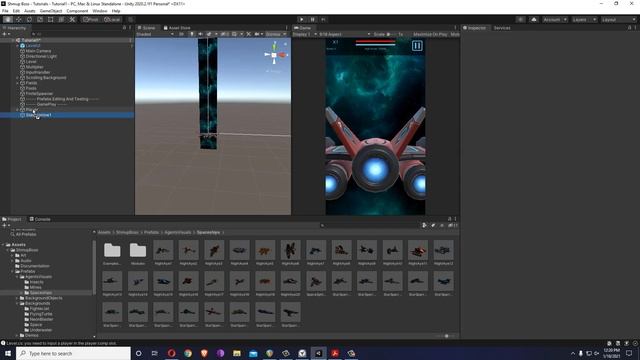Select the Rect transform tool

click(51, 19)
